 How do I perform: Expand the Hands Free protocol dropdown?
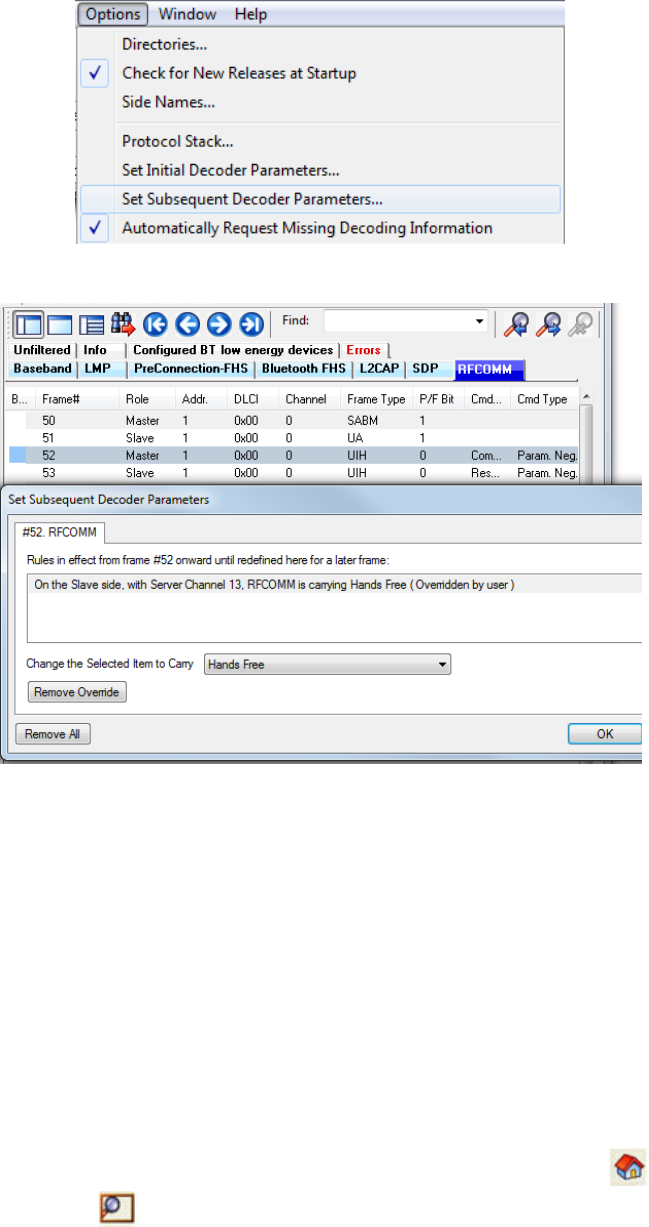click(x=442, y=664)
